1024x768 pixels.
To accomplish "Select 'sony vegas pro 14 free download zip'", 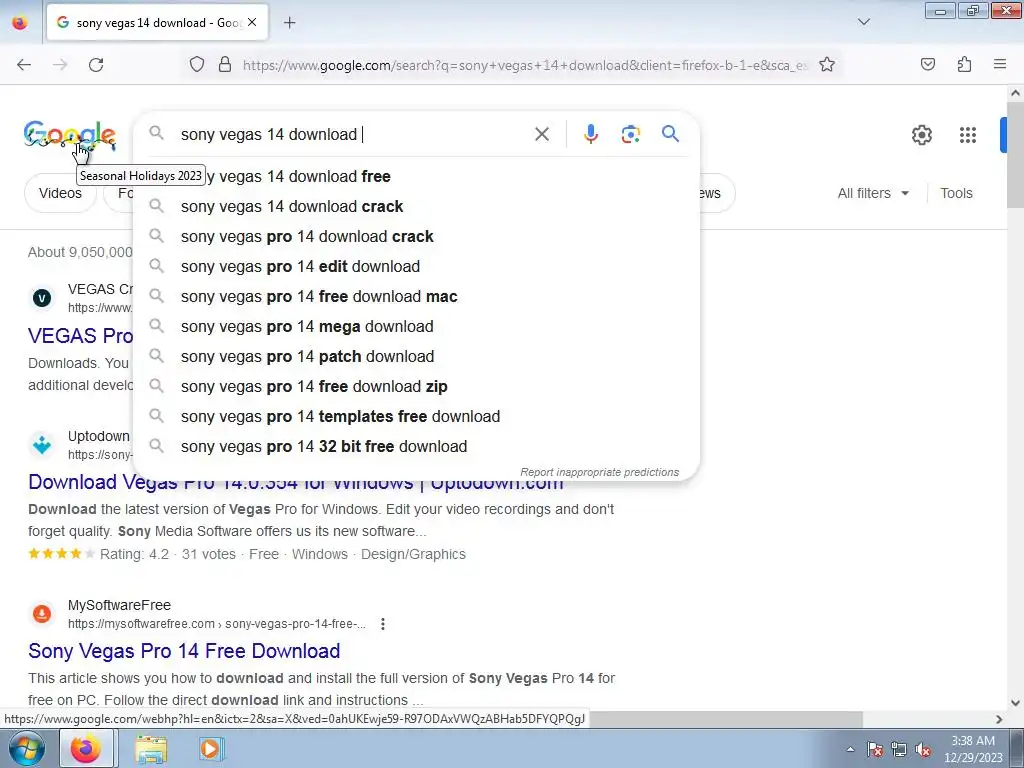I will point(416,387).
